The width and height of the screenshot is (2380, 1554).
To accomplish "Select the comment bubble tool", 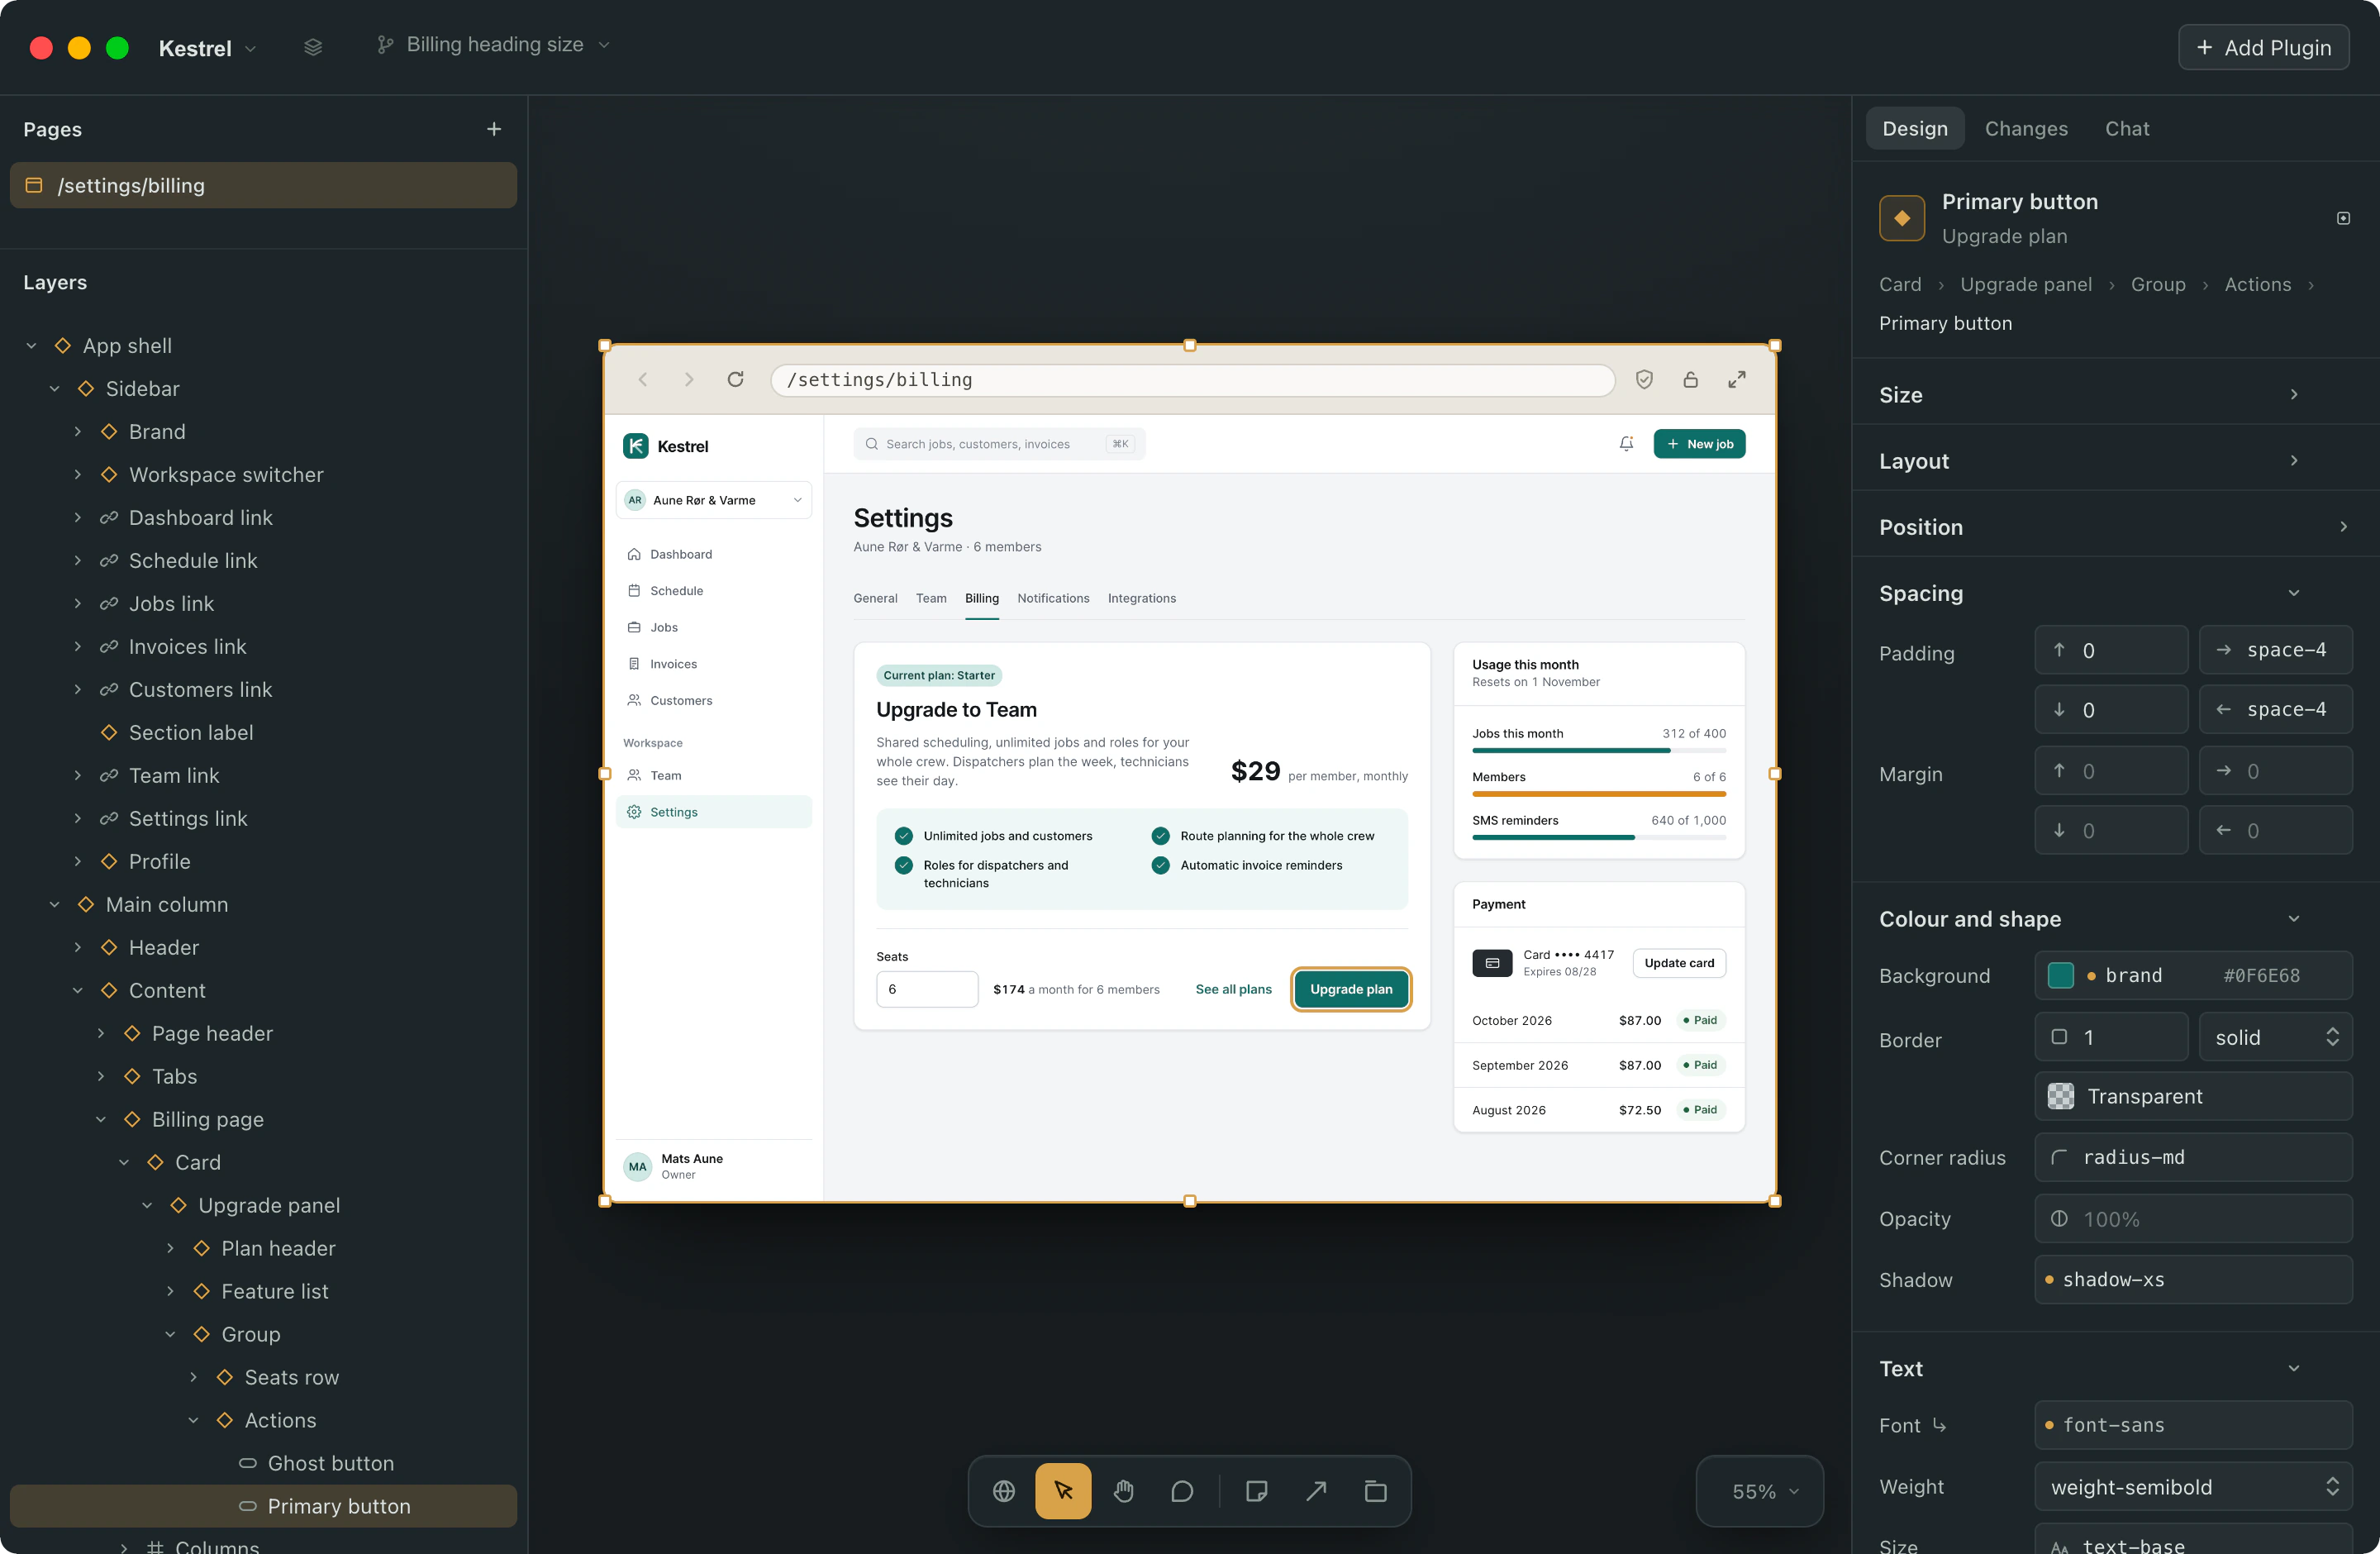I will click(x=1182, y=1491).
